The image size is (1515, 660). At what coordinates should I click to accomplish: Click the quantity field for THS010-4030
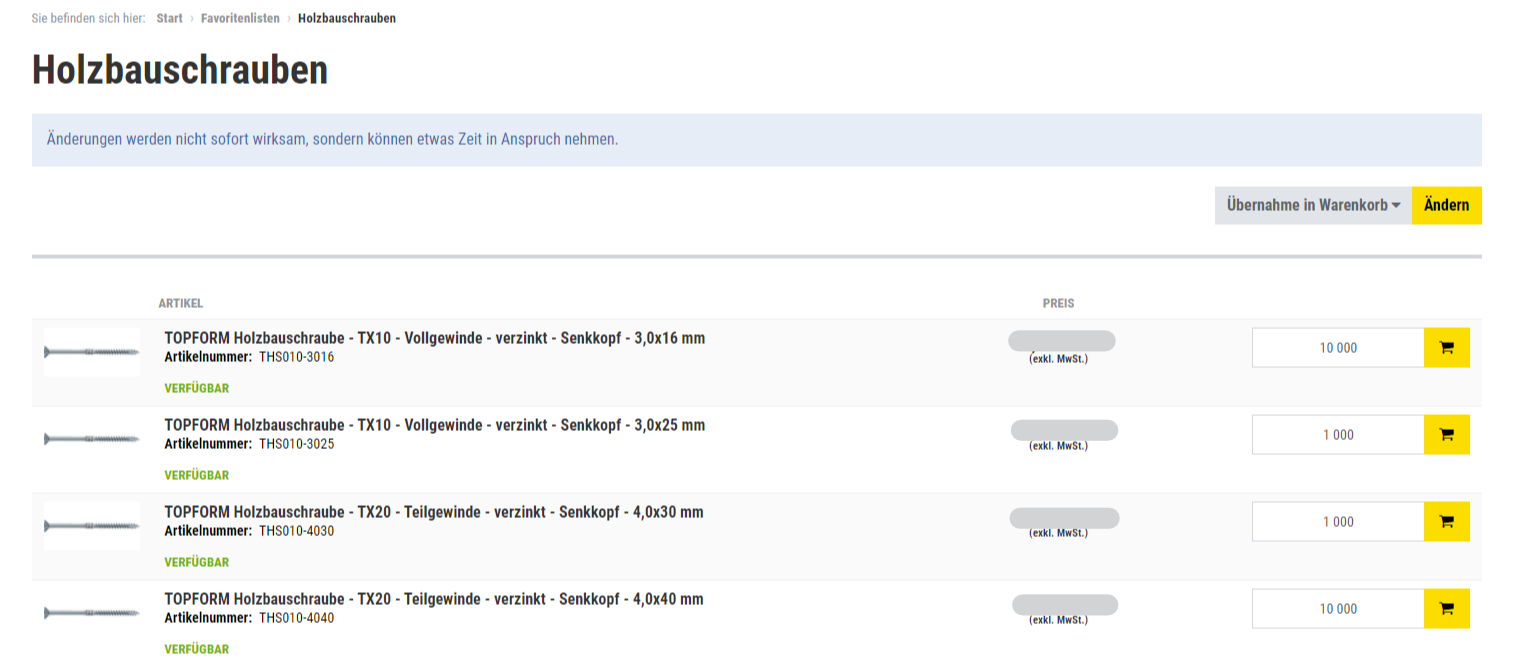coord(1337,522)
